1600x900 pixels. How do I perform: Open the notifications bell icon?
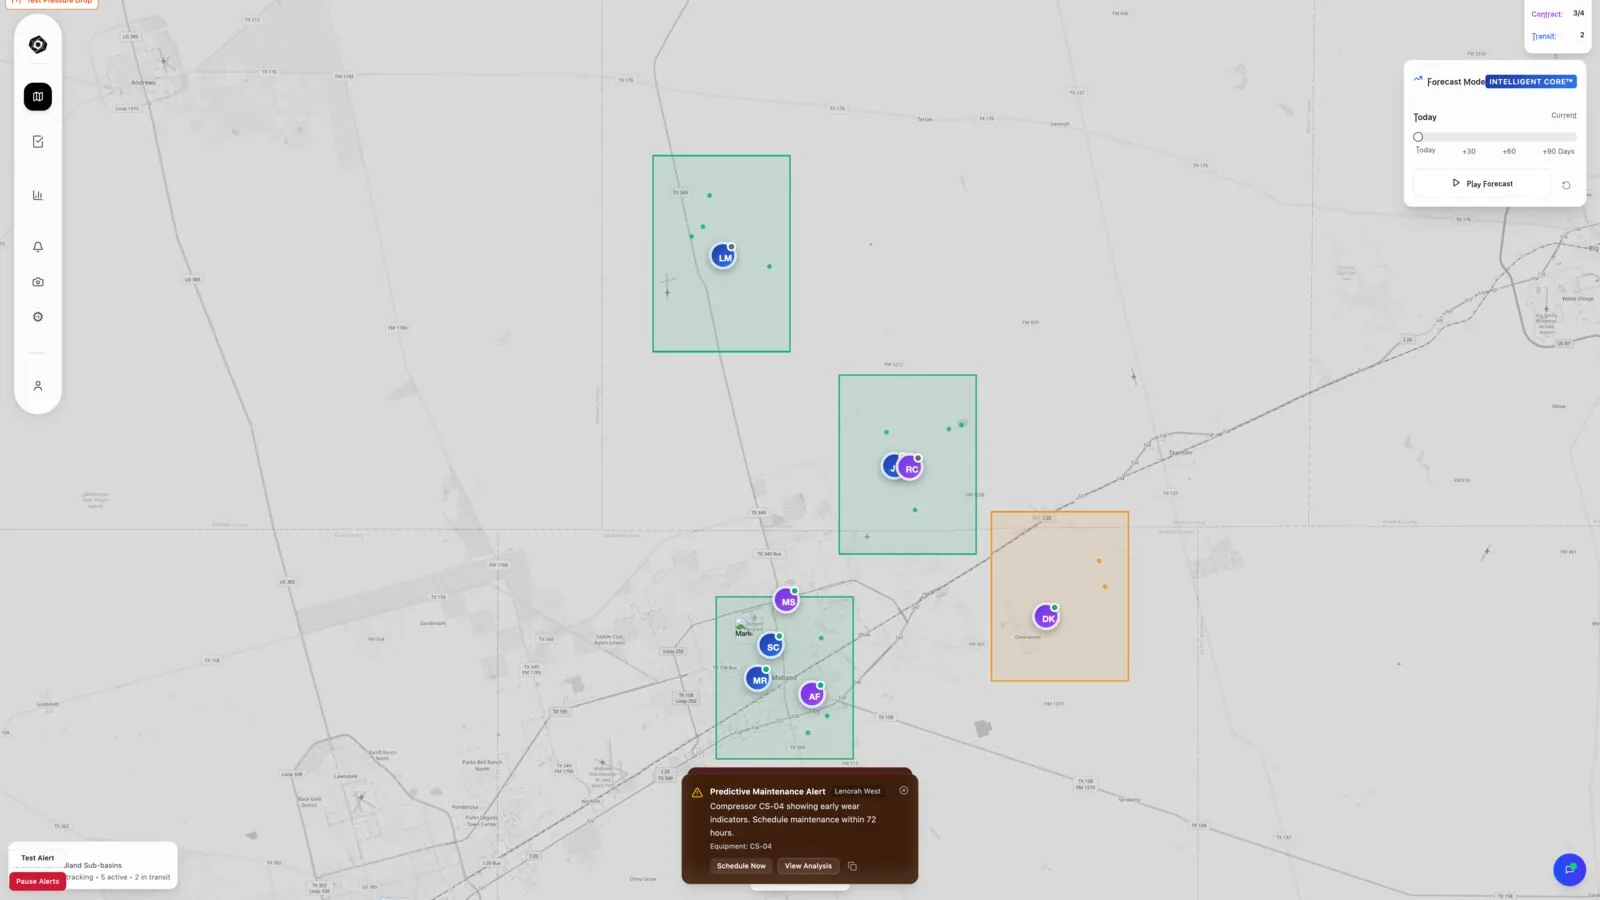[x=38, y=247]
